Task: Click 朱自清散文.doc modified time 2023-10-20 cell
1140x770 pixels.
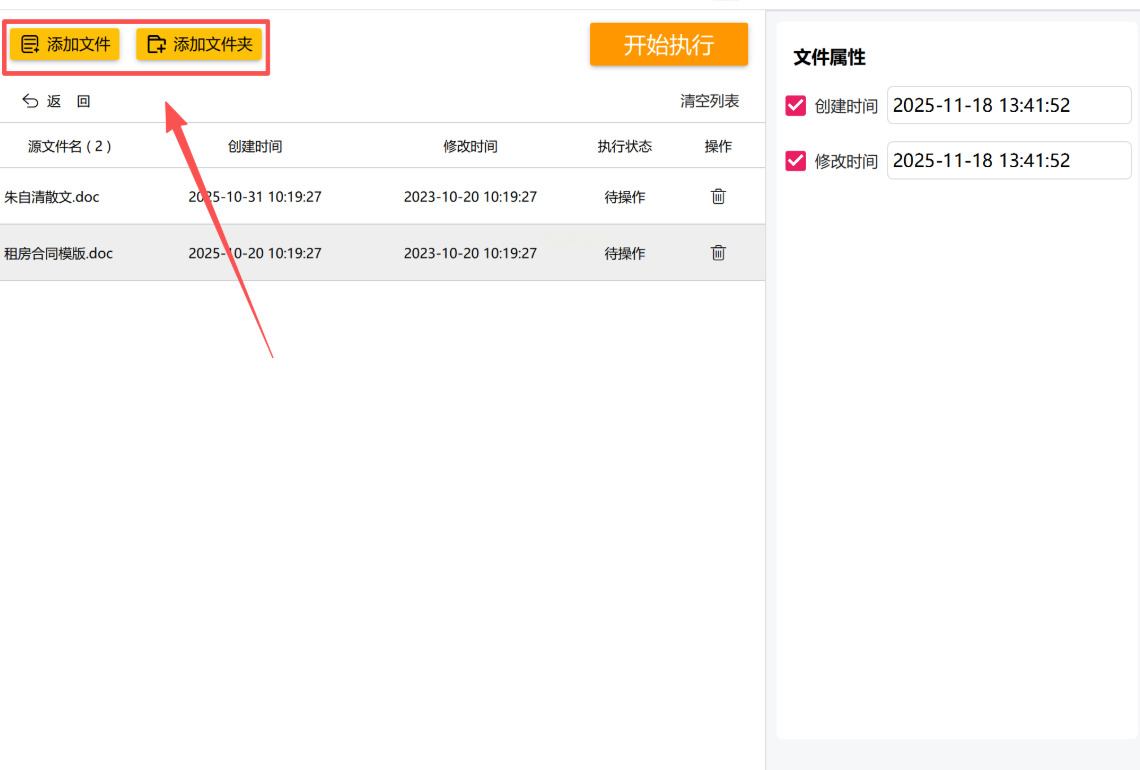Action: (470, 197)
